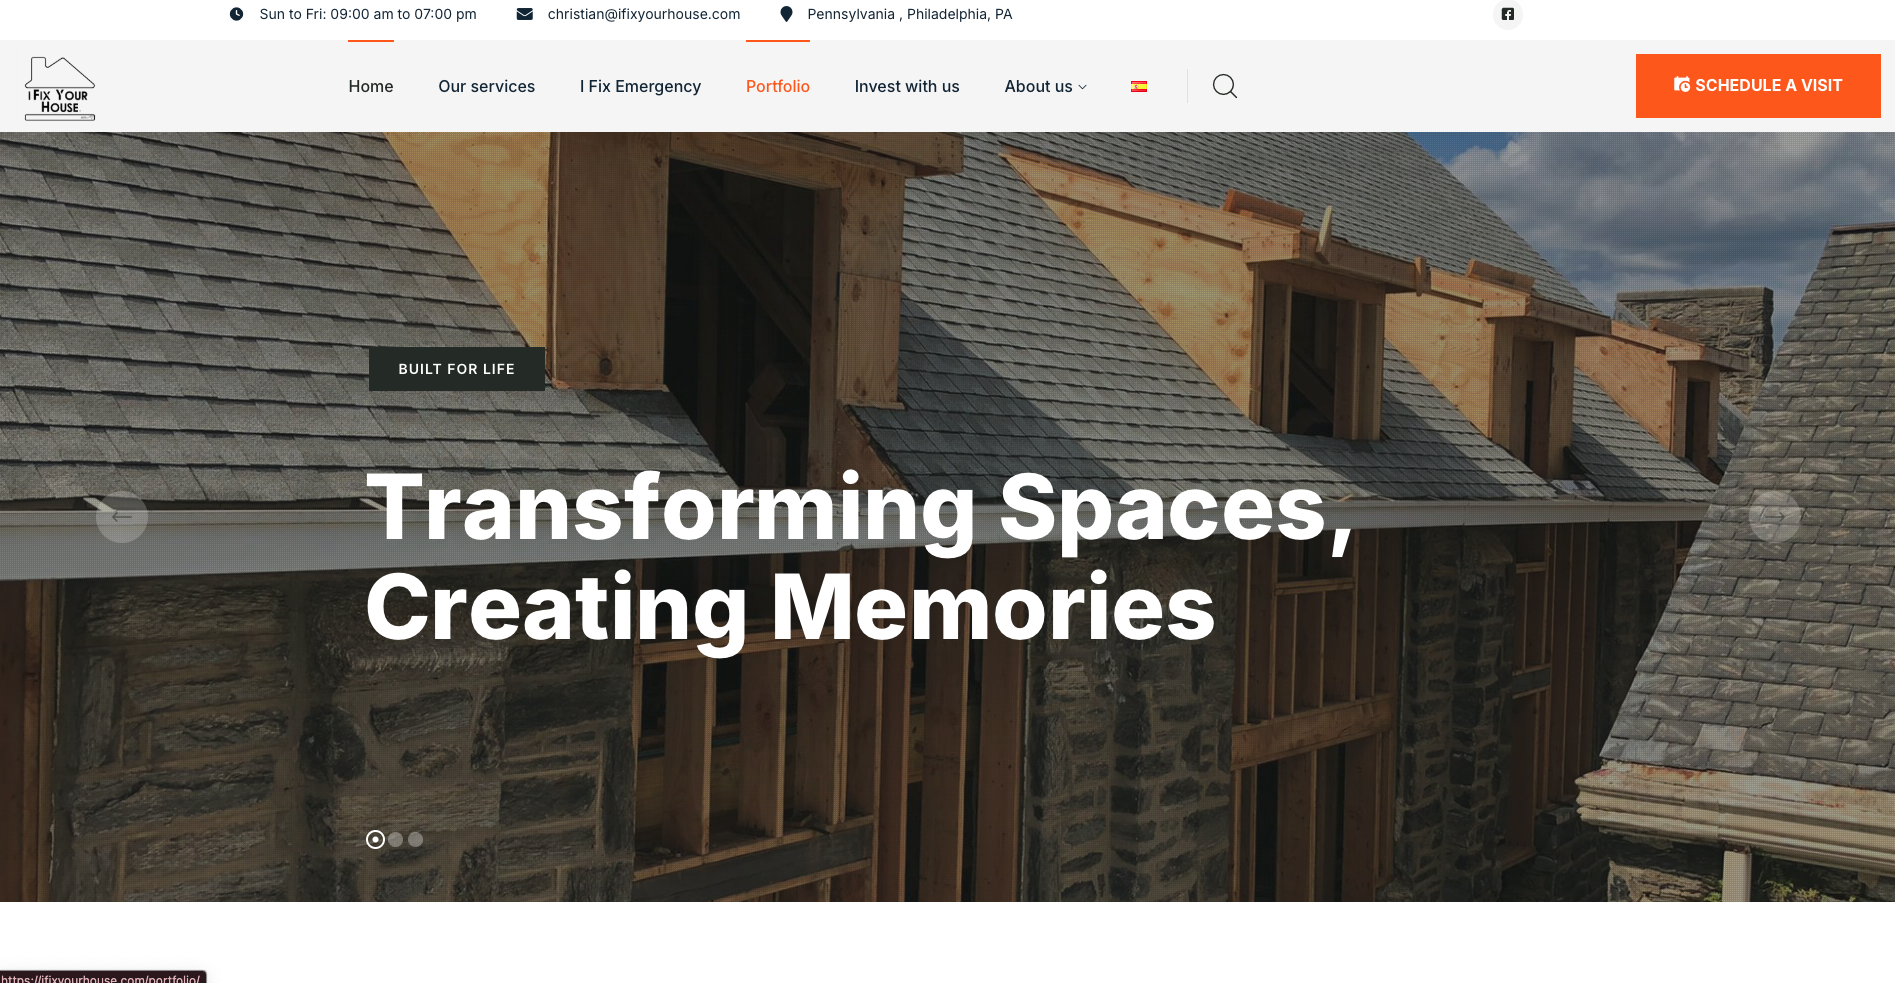Click the next slide arrow
This screenshot has width=1895, height=983.
coord(1774,517)
